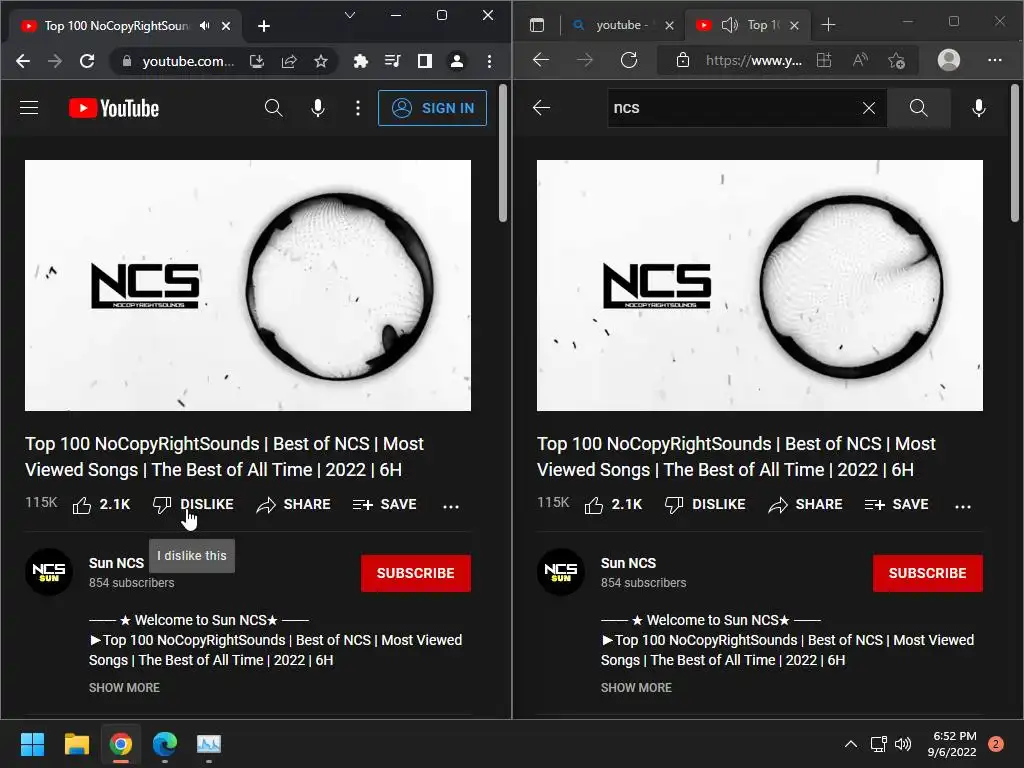
Task: Add page to favorites in Edge
Action: pyautogui.click(x=897, y=61)
